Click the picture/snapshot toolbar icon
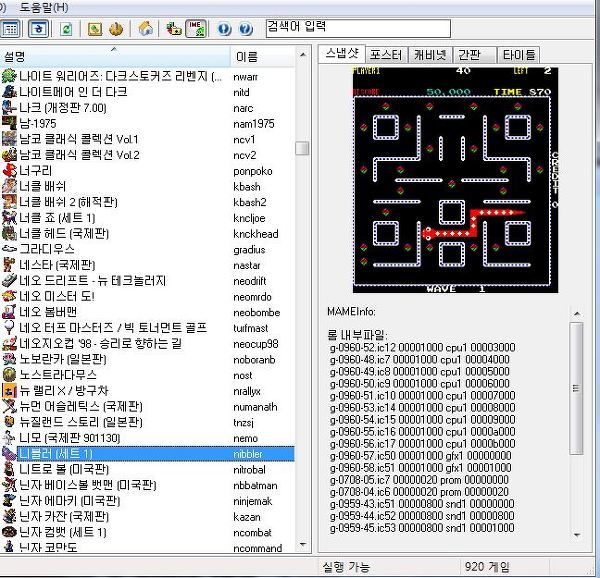This screenshot has width=600, height=578. point(95,29)
